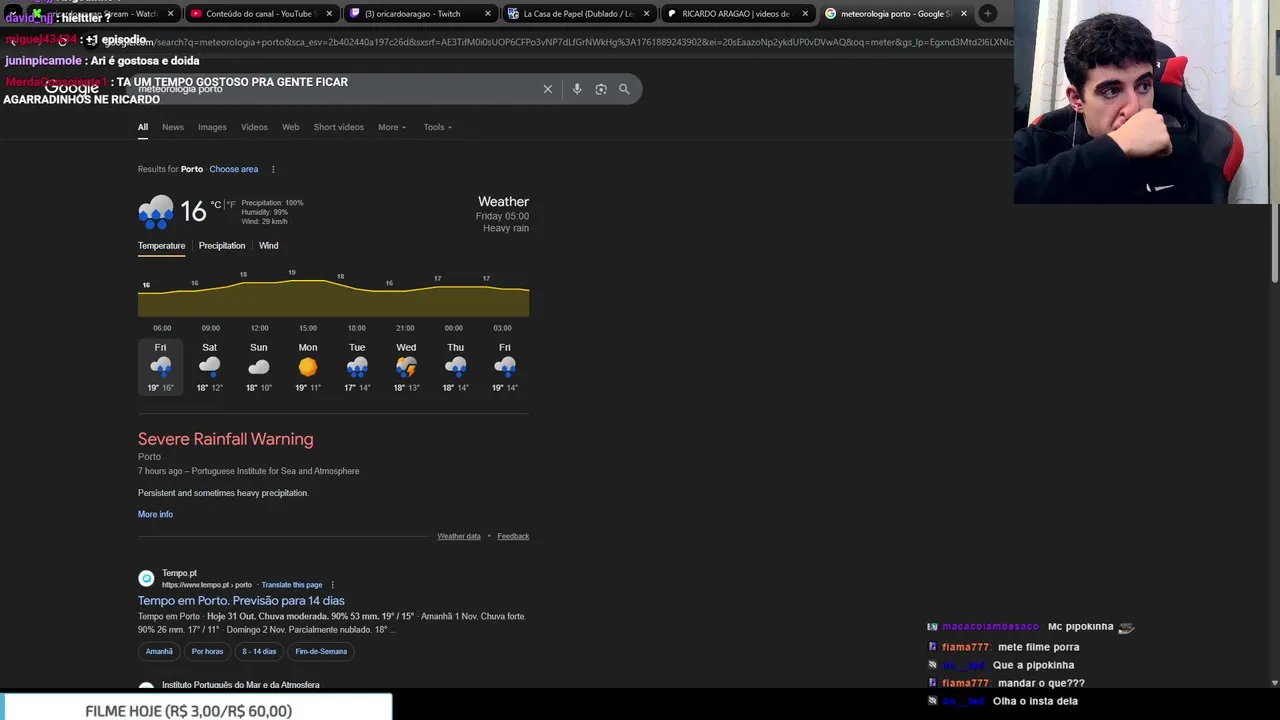The height and width of the screenshot is (720, 1280).
Task: Select Monday's sunny forecast day
Action: click(x=308, y=367)
